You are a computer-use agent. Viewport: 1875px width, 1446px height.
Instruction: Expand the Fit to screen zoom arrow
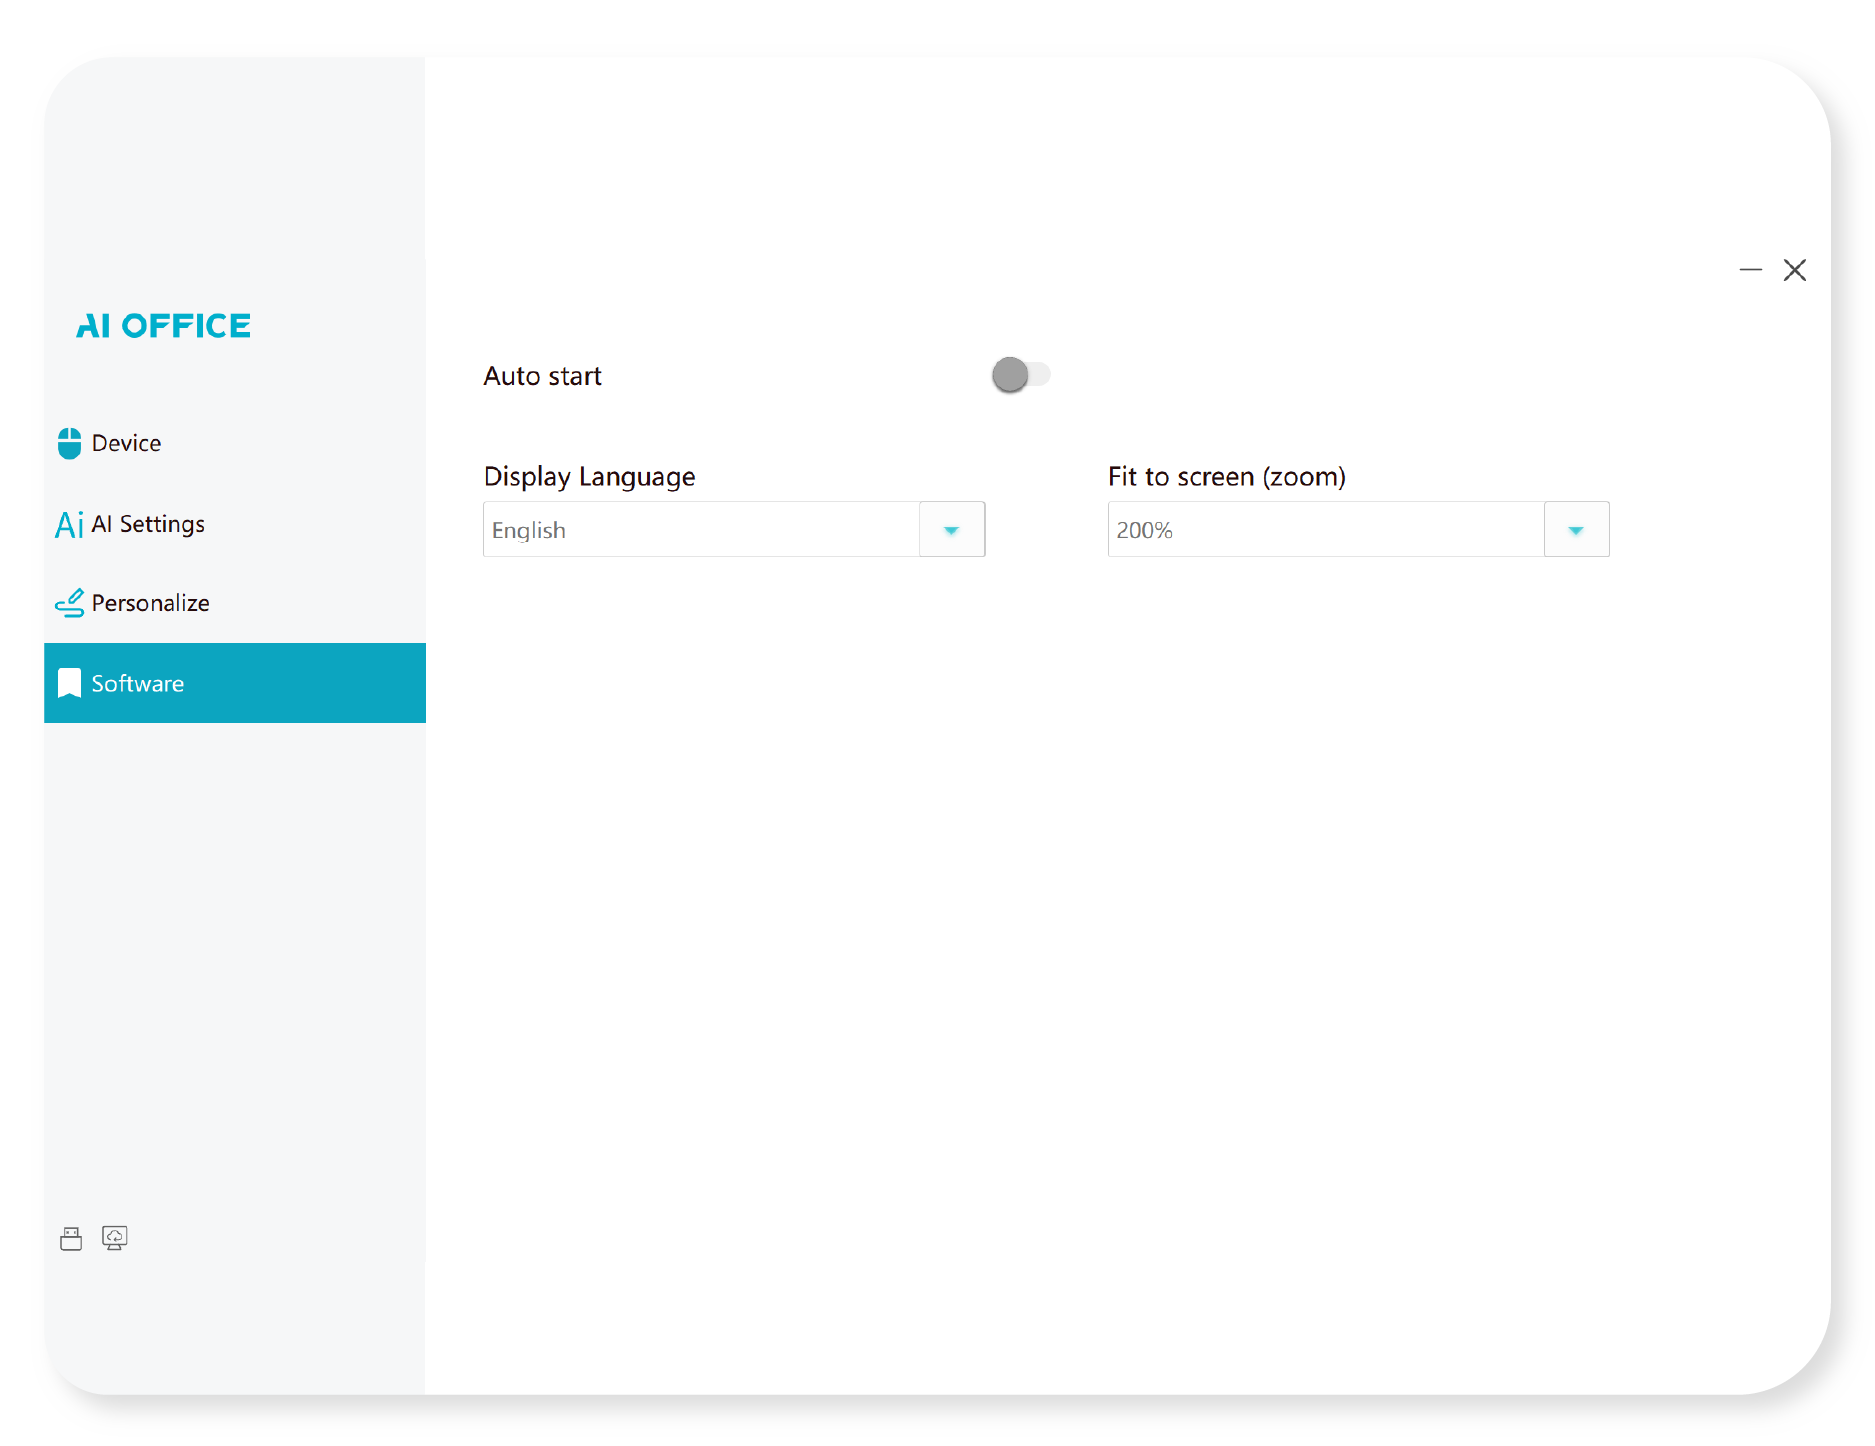pos(1576,530)
